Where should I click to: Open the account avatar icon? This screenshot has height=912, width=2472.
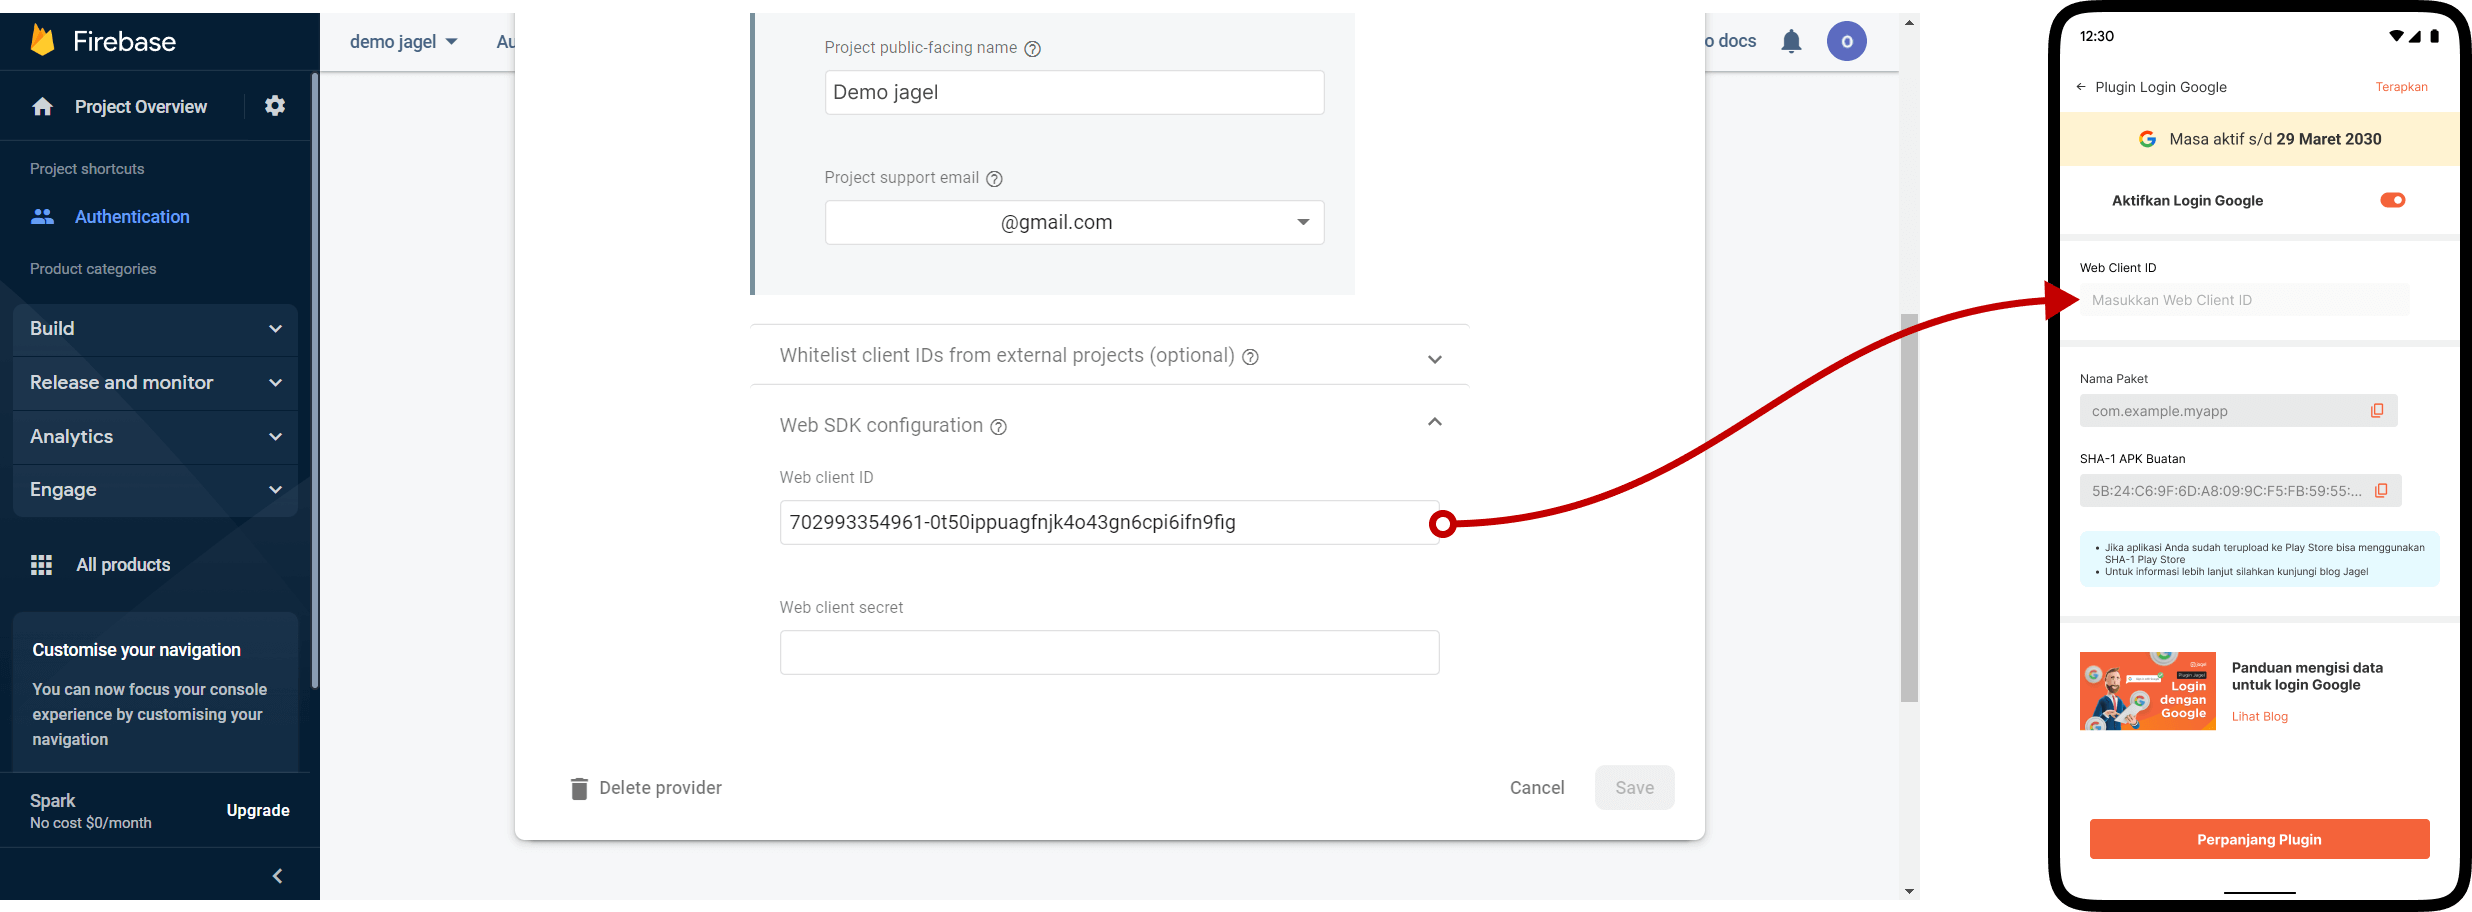point(1847,41)
